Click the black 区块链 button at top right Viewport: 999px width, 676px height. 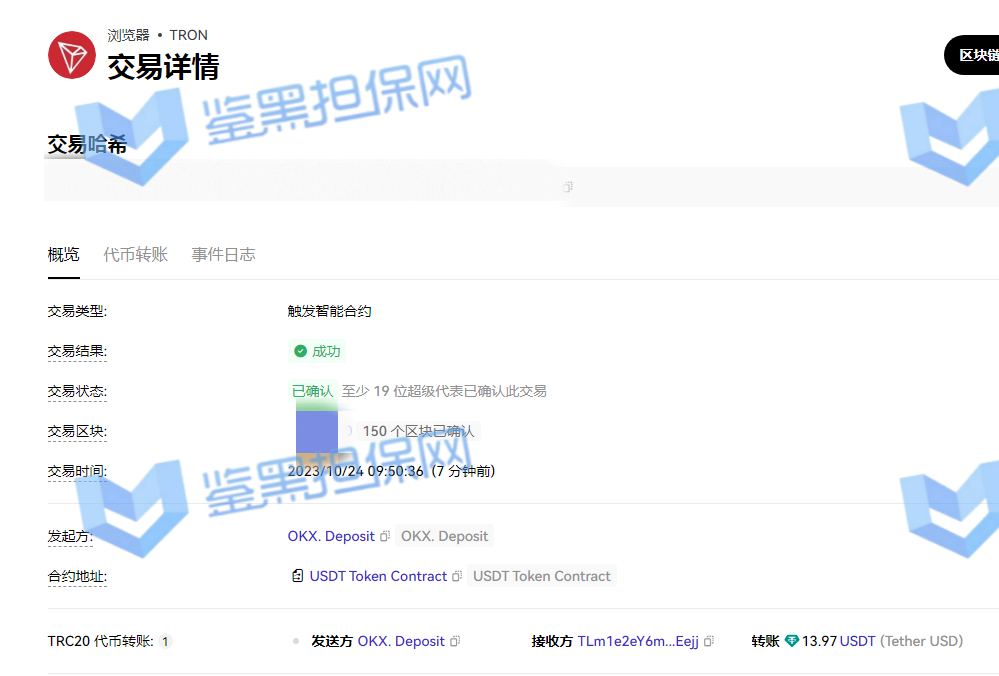coord(975,55)
